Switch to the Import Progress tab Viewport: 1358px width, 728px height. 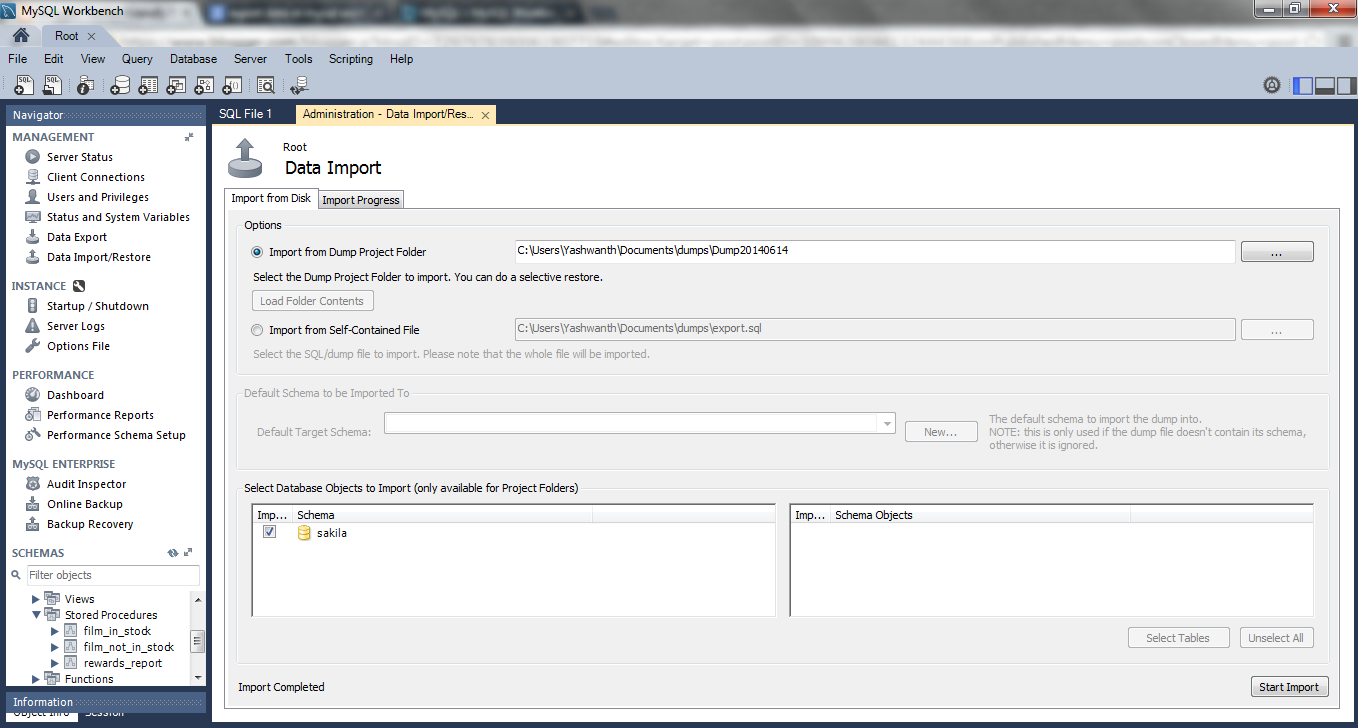[x=360, y=199]
